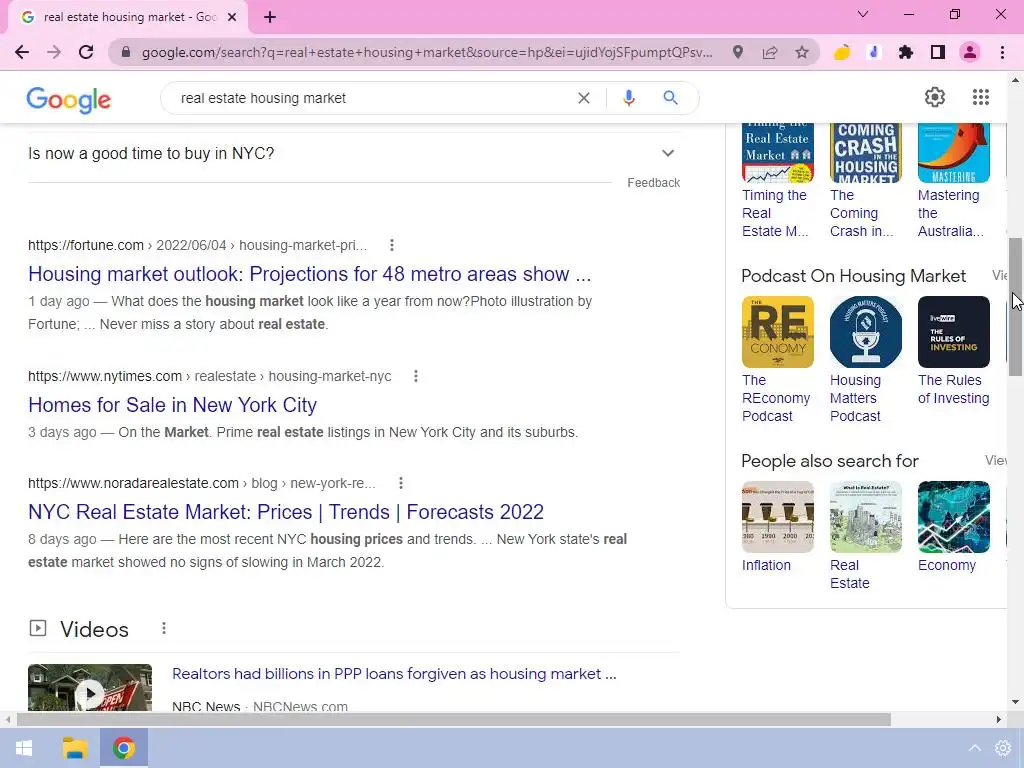The width and height of the screenshot is (1024, 768).
Task: Select the Economy related search
Action: pyautogui.click(x=953, y=528)
